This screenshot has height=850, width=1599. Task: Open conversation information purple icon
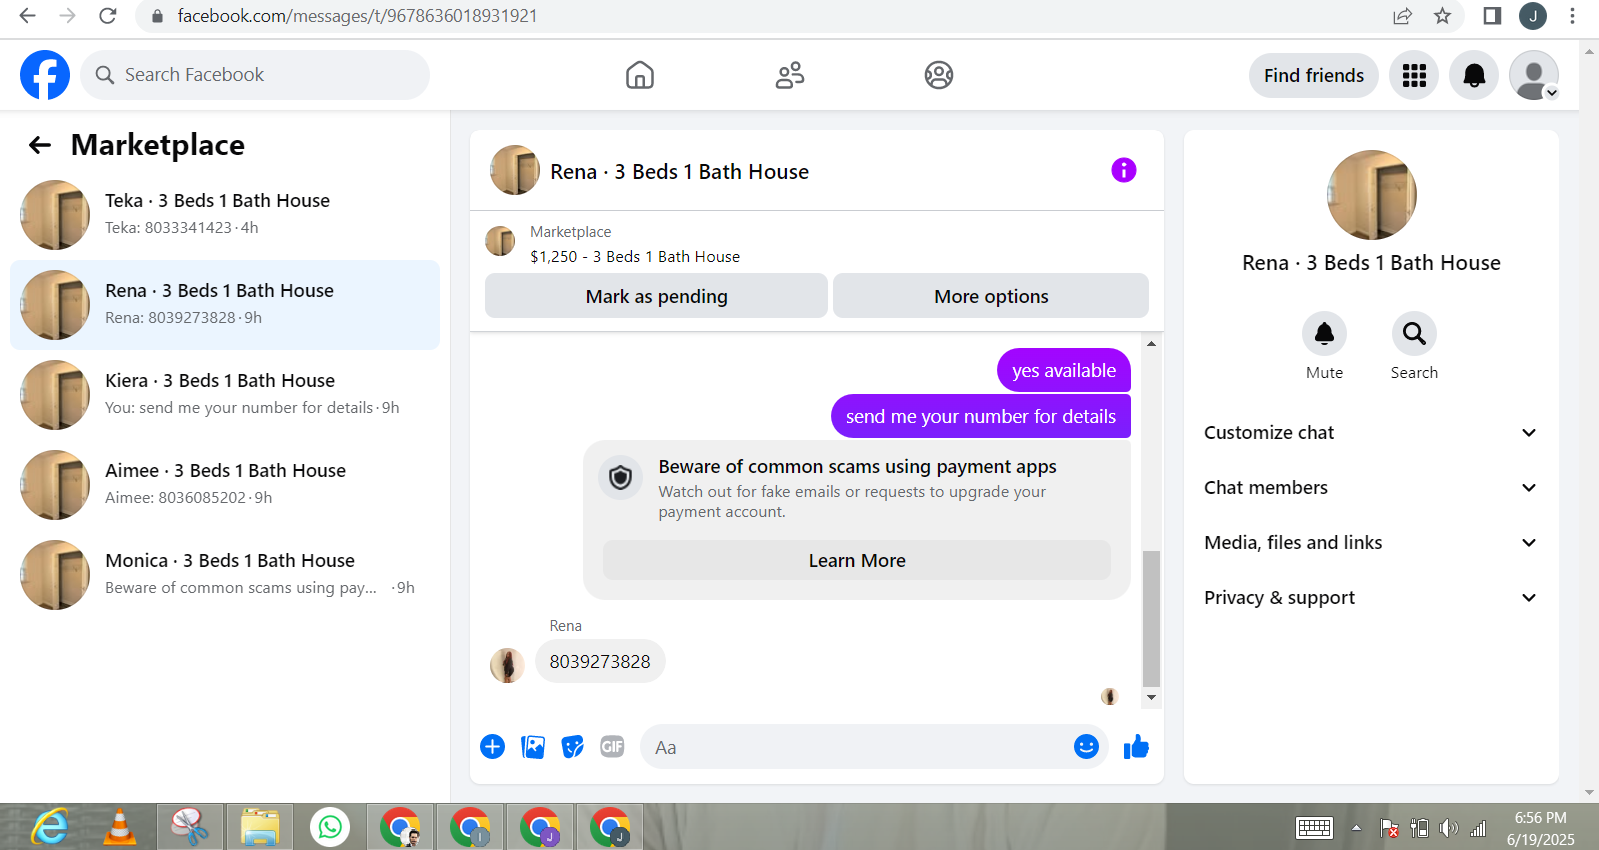click(x=1124, y=170)
